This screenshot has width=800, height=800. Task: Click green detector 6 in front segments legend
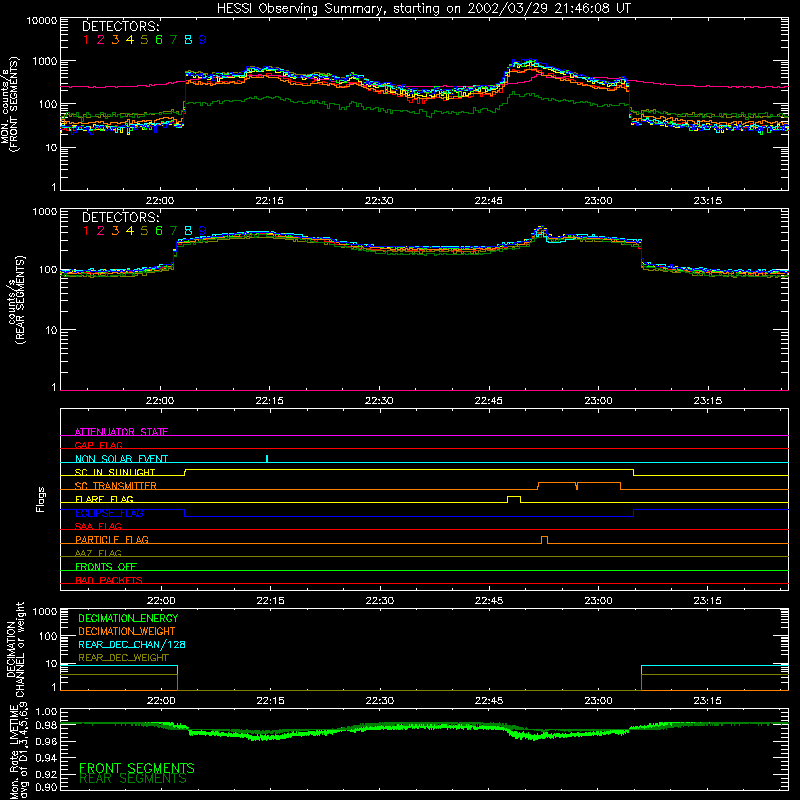pyautogui.click(x=159, y=40)
